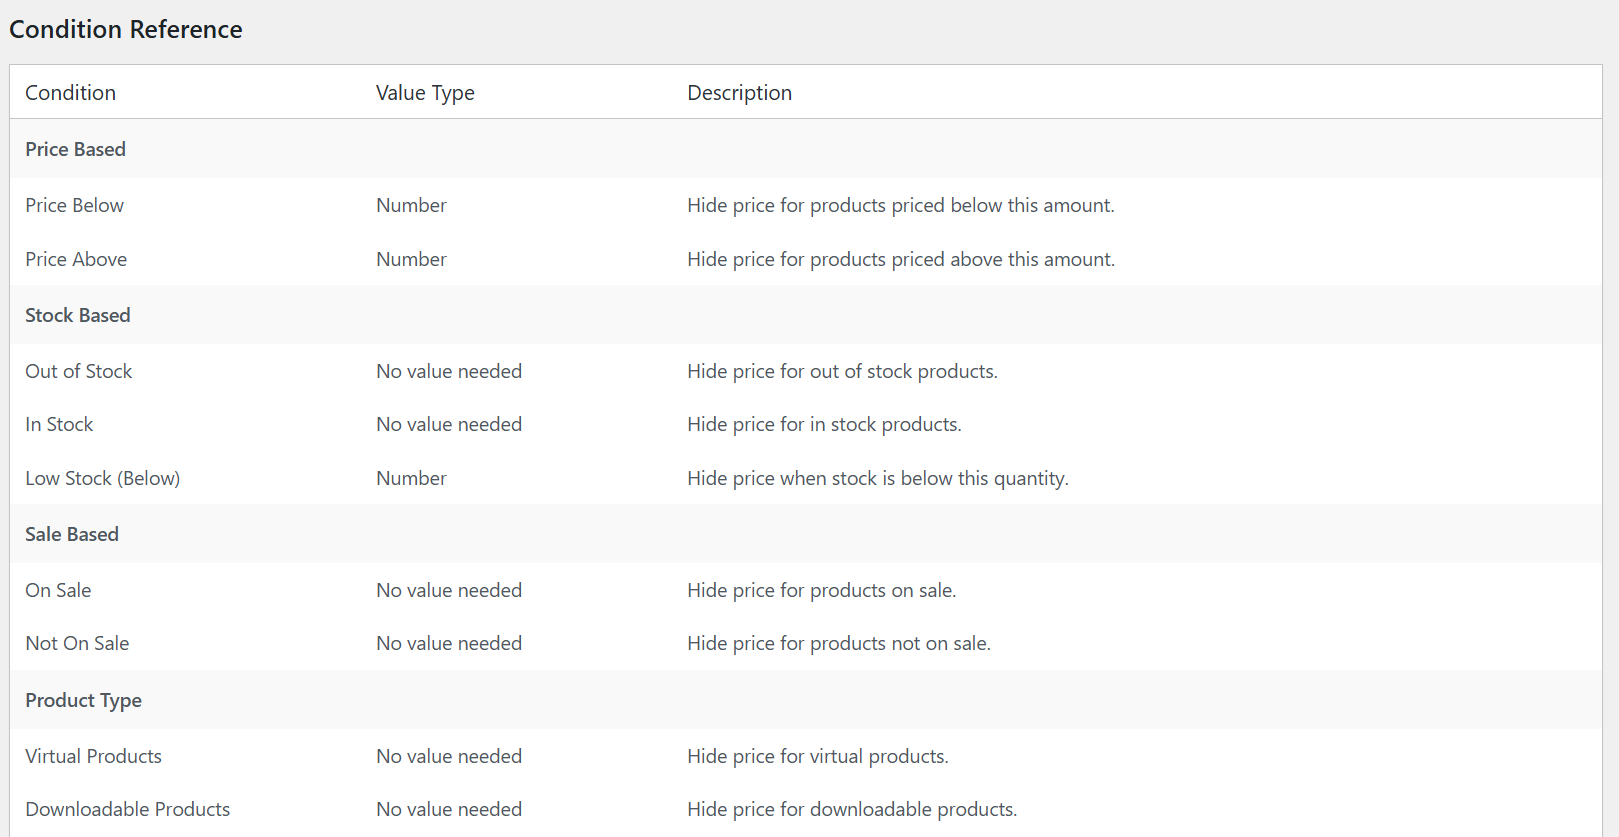Click 'Hide price for products on sale.'

point(822,590)
